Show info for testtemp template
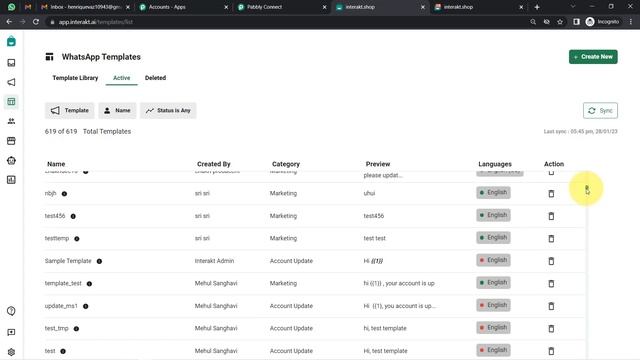Viewport: 640px width, 360px height. 77,239
